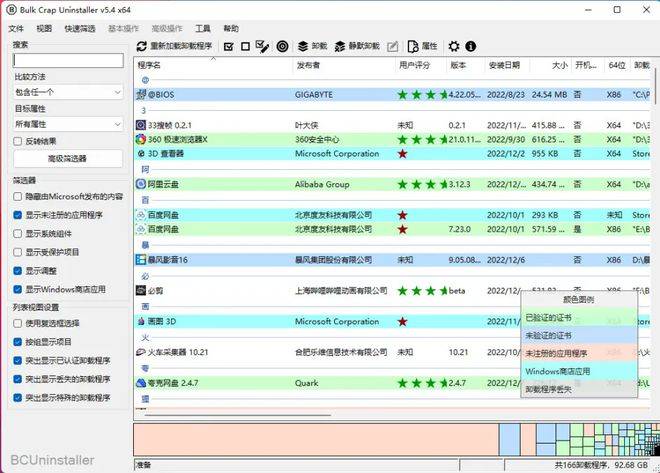
Task: Enable 显示受保护项目 checkbox
Action: click(17, 252)
